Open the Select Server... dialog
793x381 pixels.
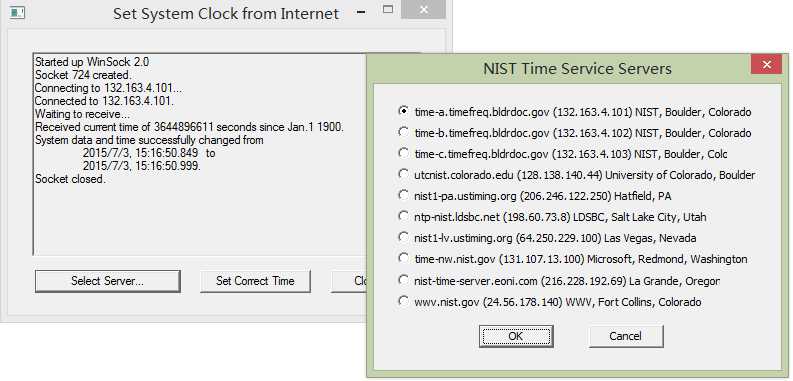point(107,281)
